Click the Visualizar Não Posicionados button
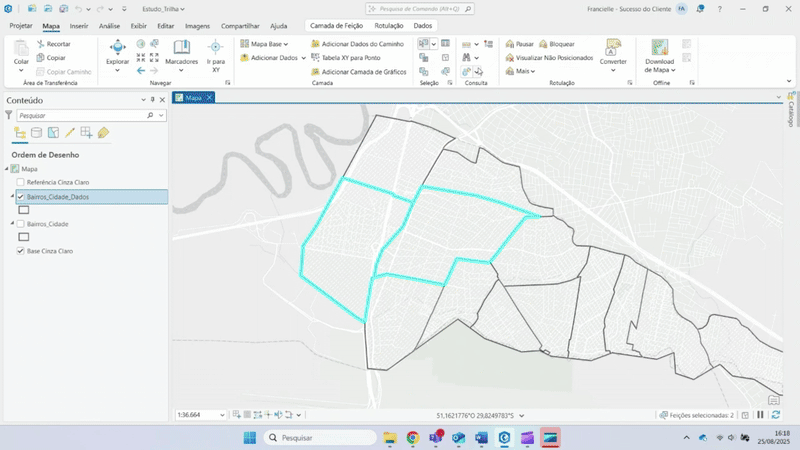 [x=549, y=58]
